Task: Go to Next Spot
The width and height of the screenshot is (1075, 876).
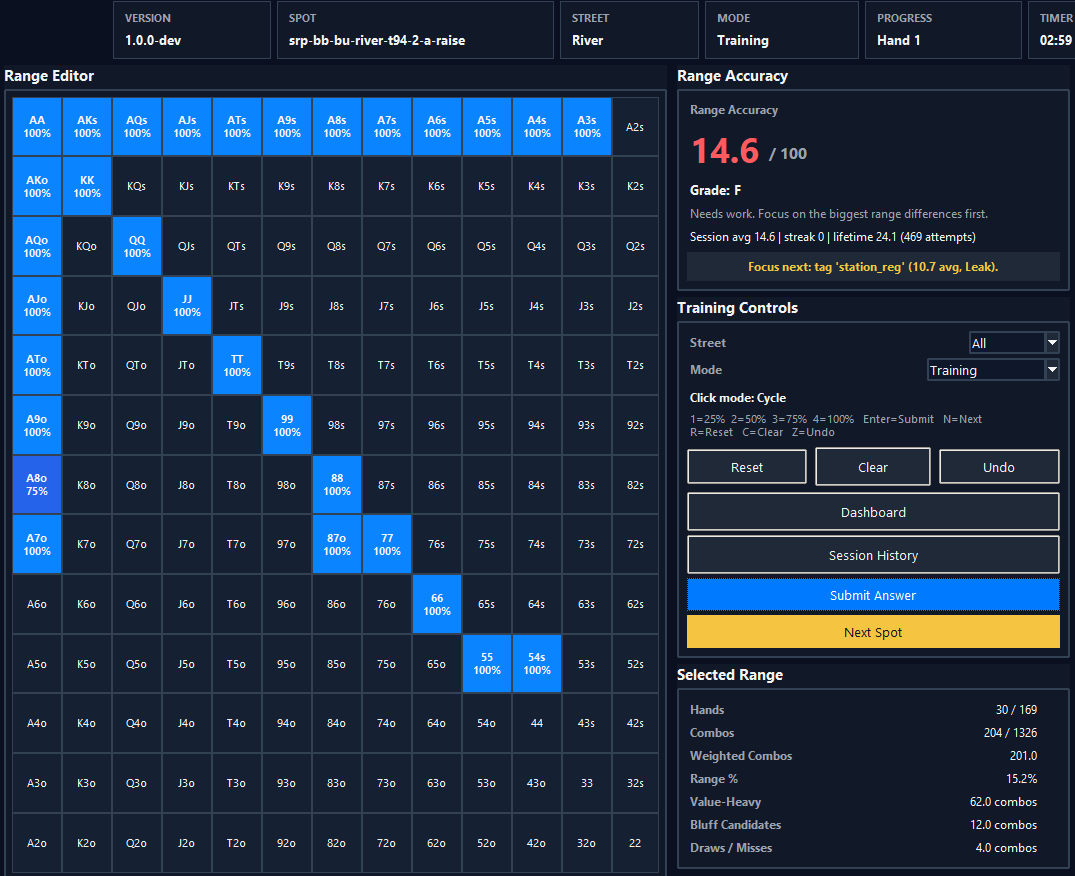Action: pos(873,632)
